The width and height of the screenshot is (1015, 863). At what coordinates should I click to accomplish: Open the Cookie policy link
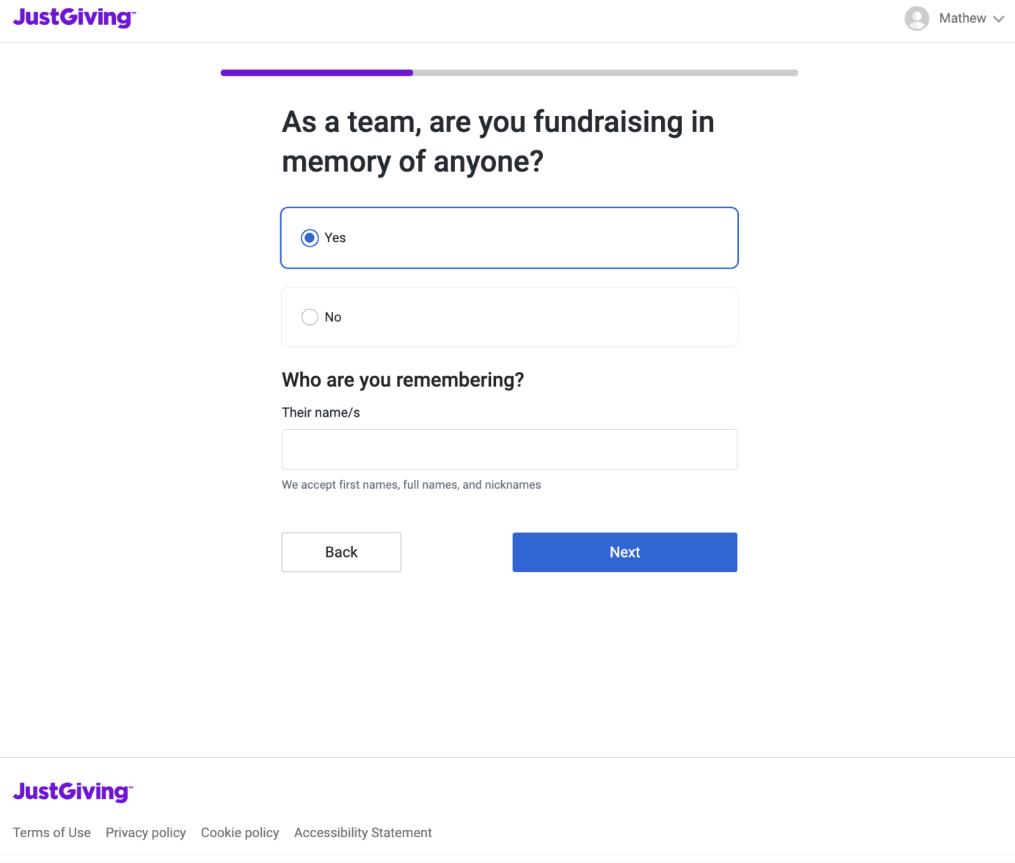[239, 832]
